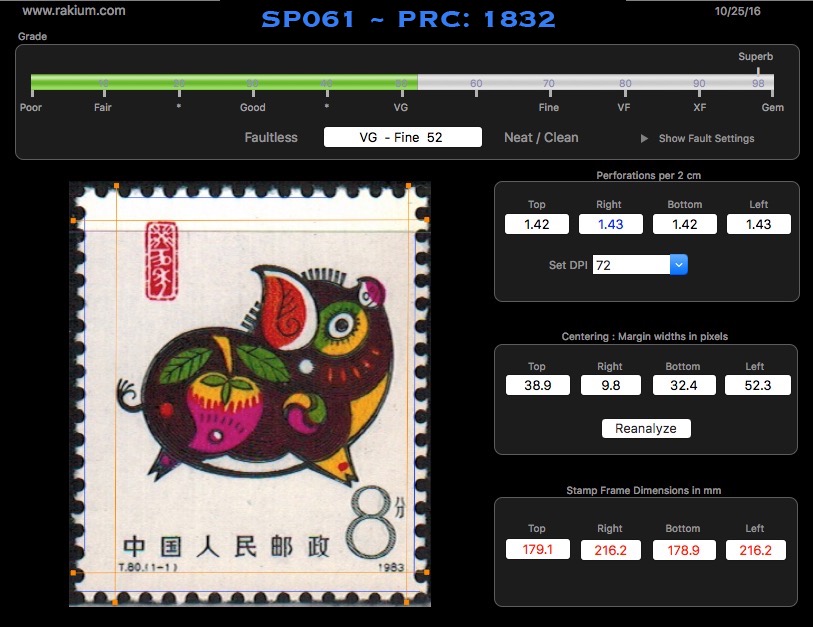Click Left perforation value 1.43

pyautogui.click(x=759, y=224)
